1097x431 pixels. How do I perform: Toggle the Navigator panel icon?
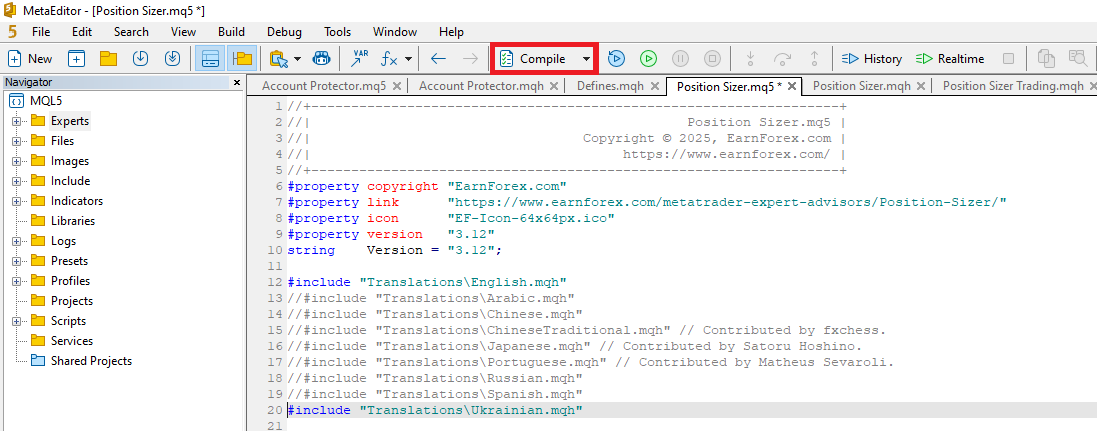click(x=242, y=59)
